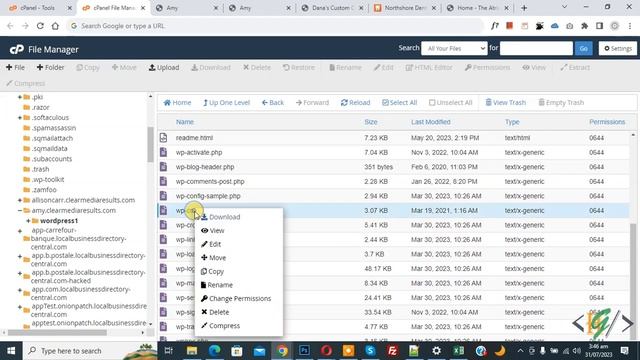Click the File toolbar button
This screenshot has width=640, height=360.
tap(15, 67)
